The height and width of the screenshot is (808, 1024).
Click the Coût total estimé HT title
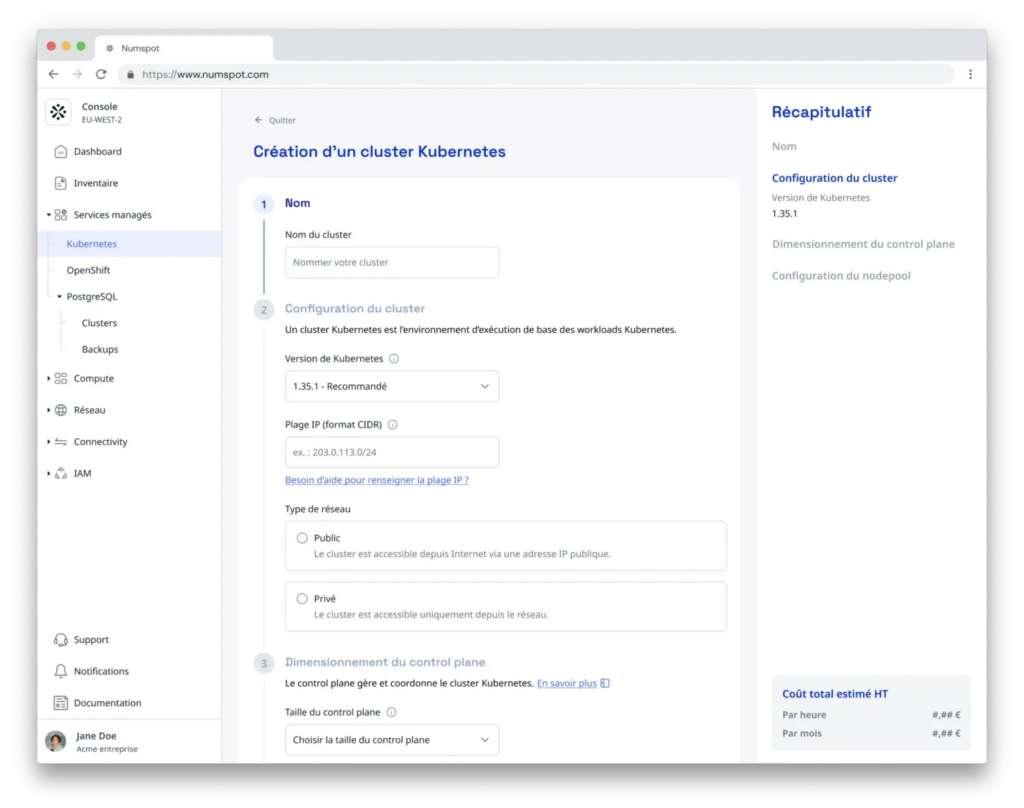tap(835, 694)
